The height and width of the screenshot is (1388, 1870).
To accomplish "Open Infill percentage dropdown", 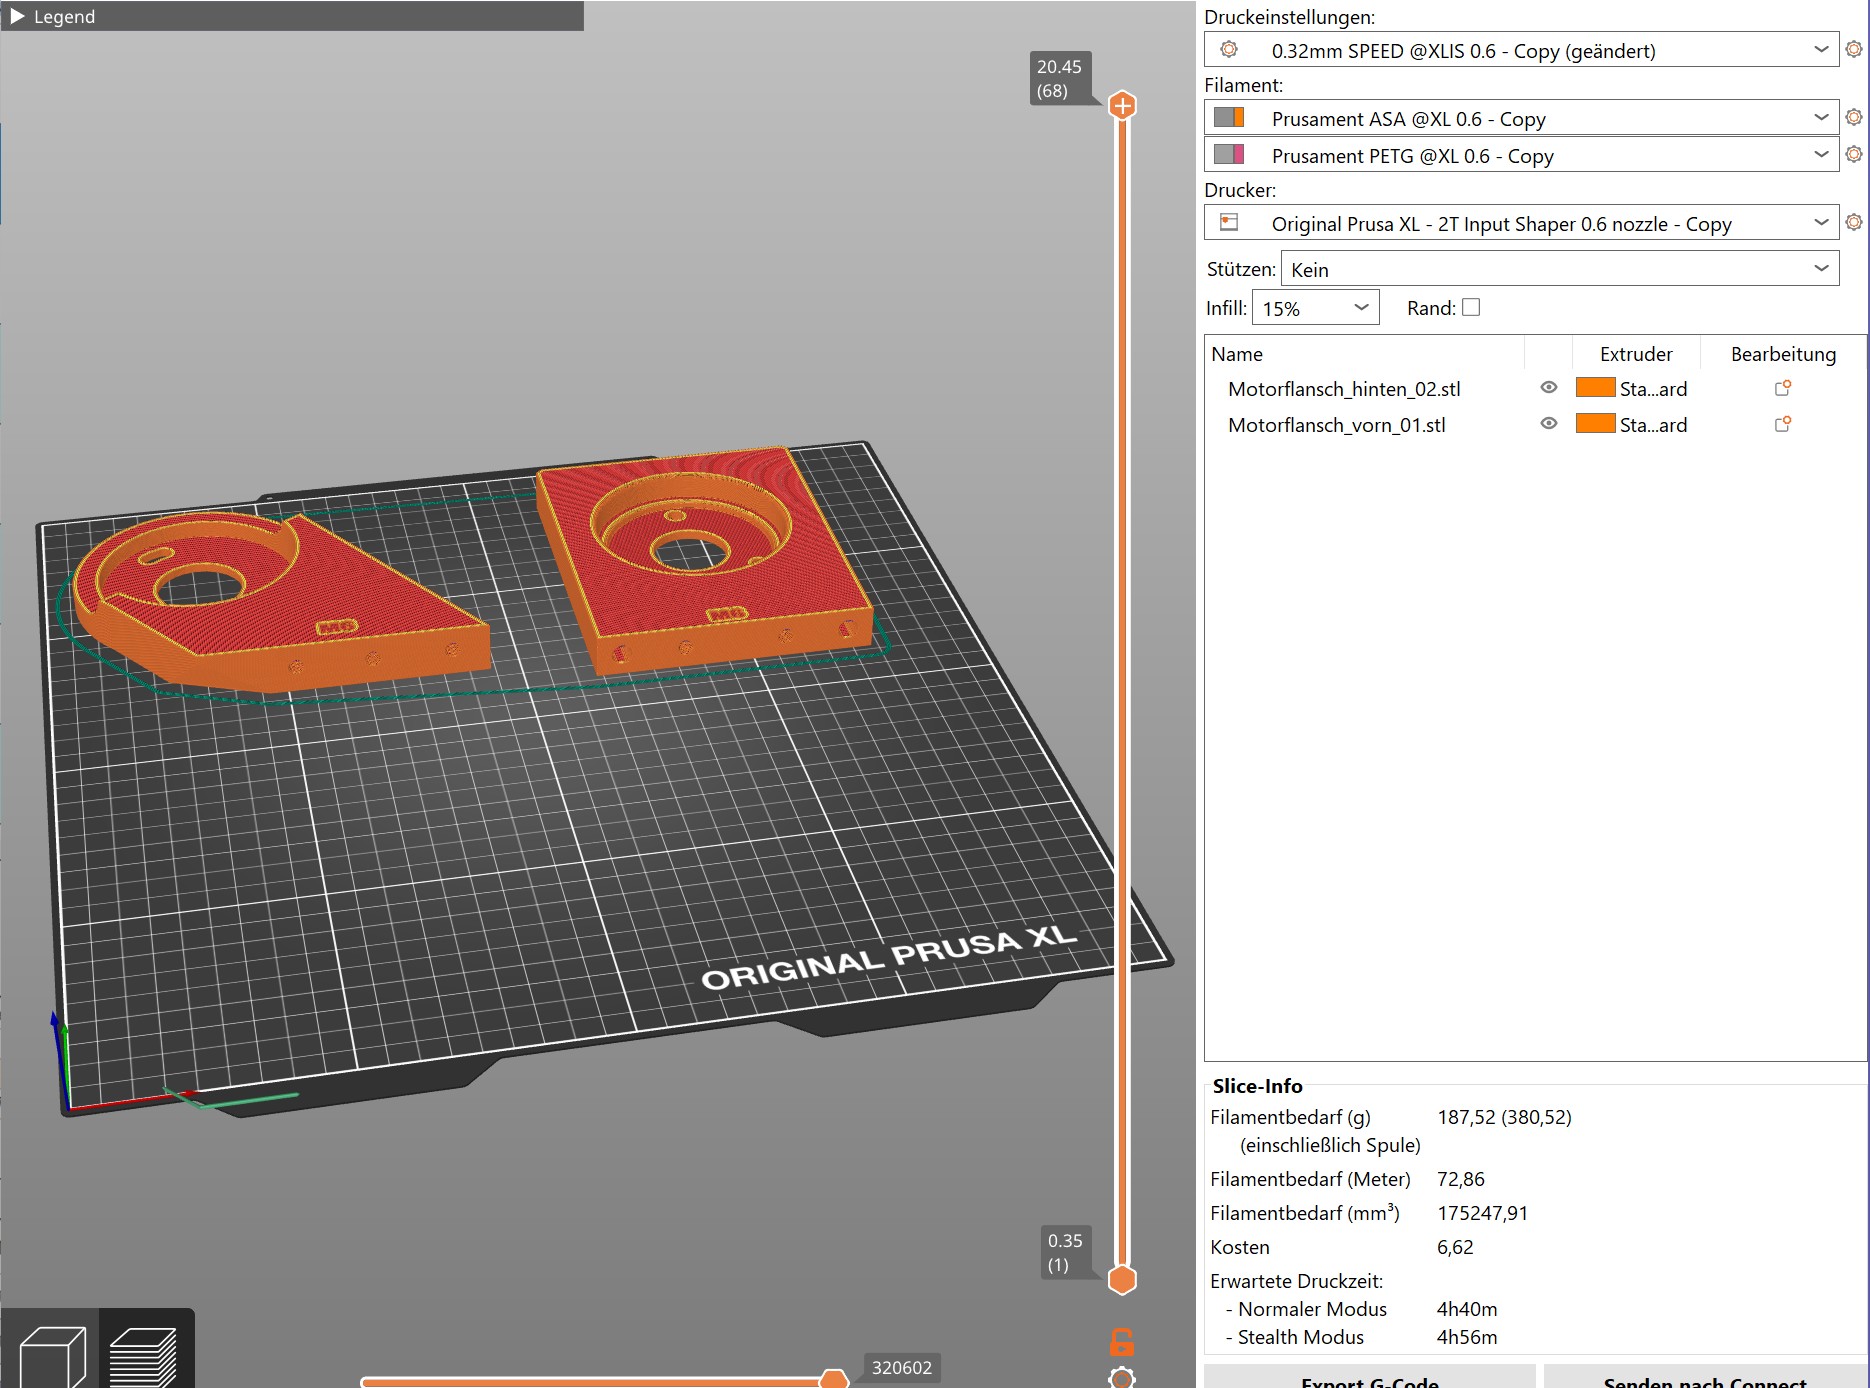I will pos(1316,308).
